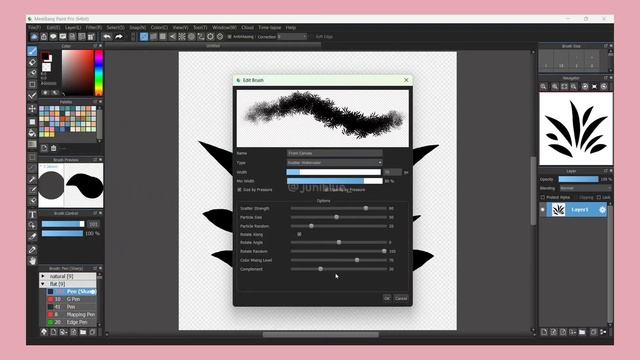Click Cancel in Edit Brush dialog
This screenshot has height=360, width=640.
(401, 298)
